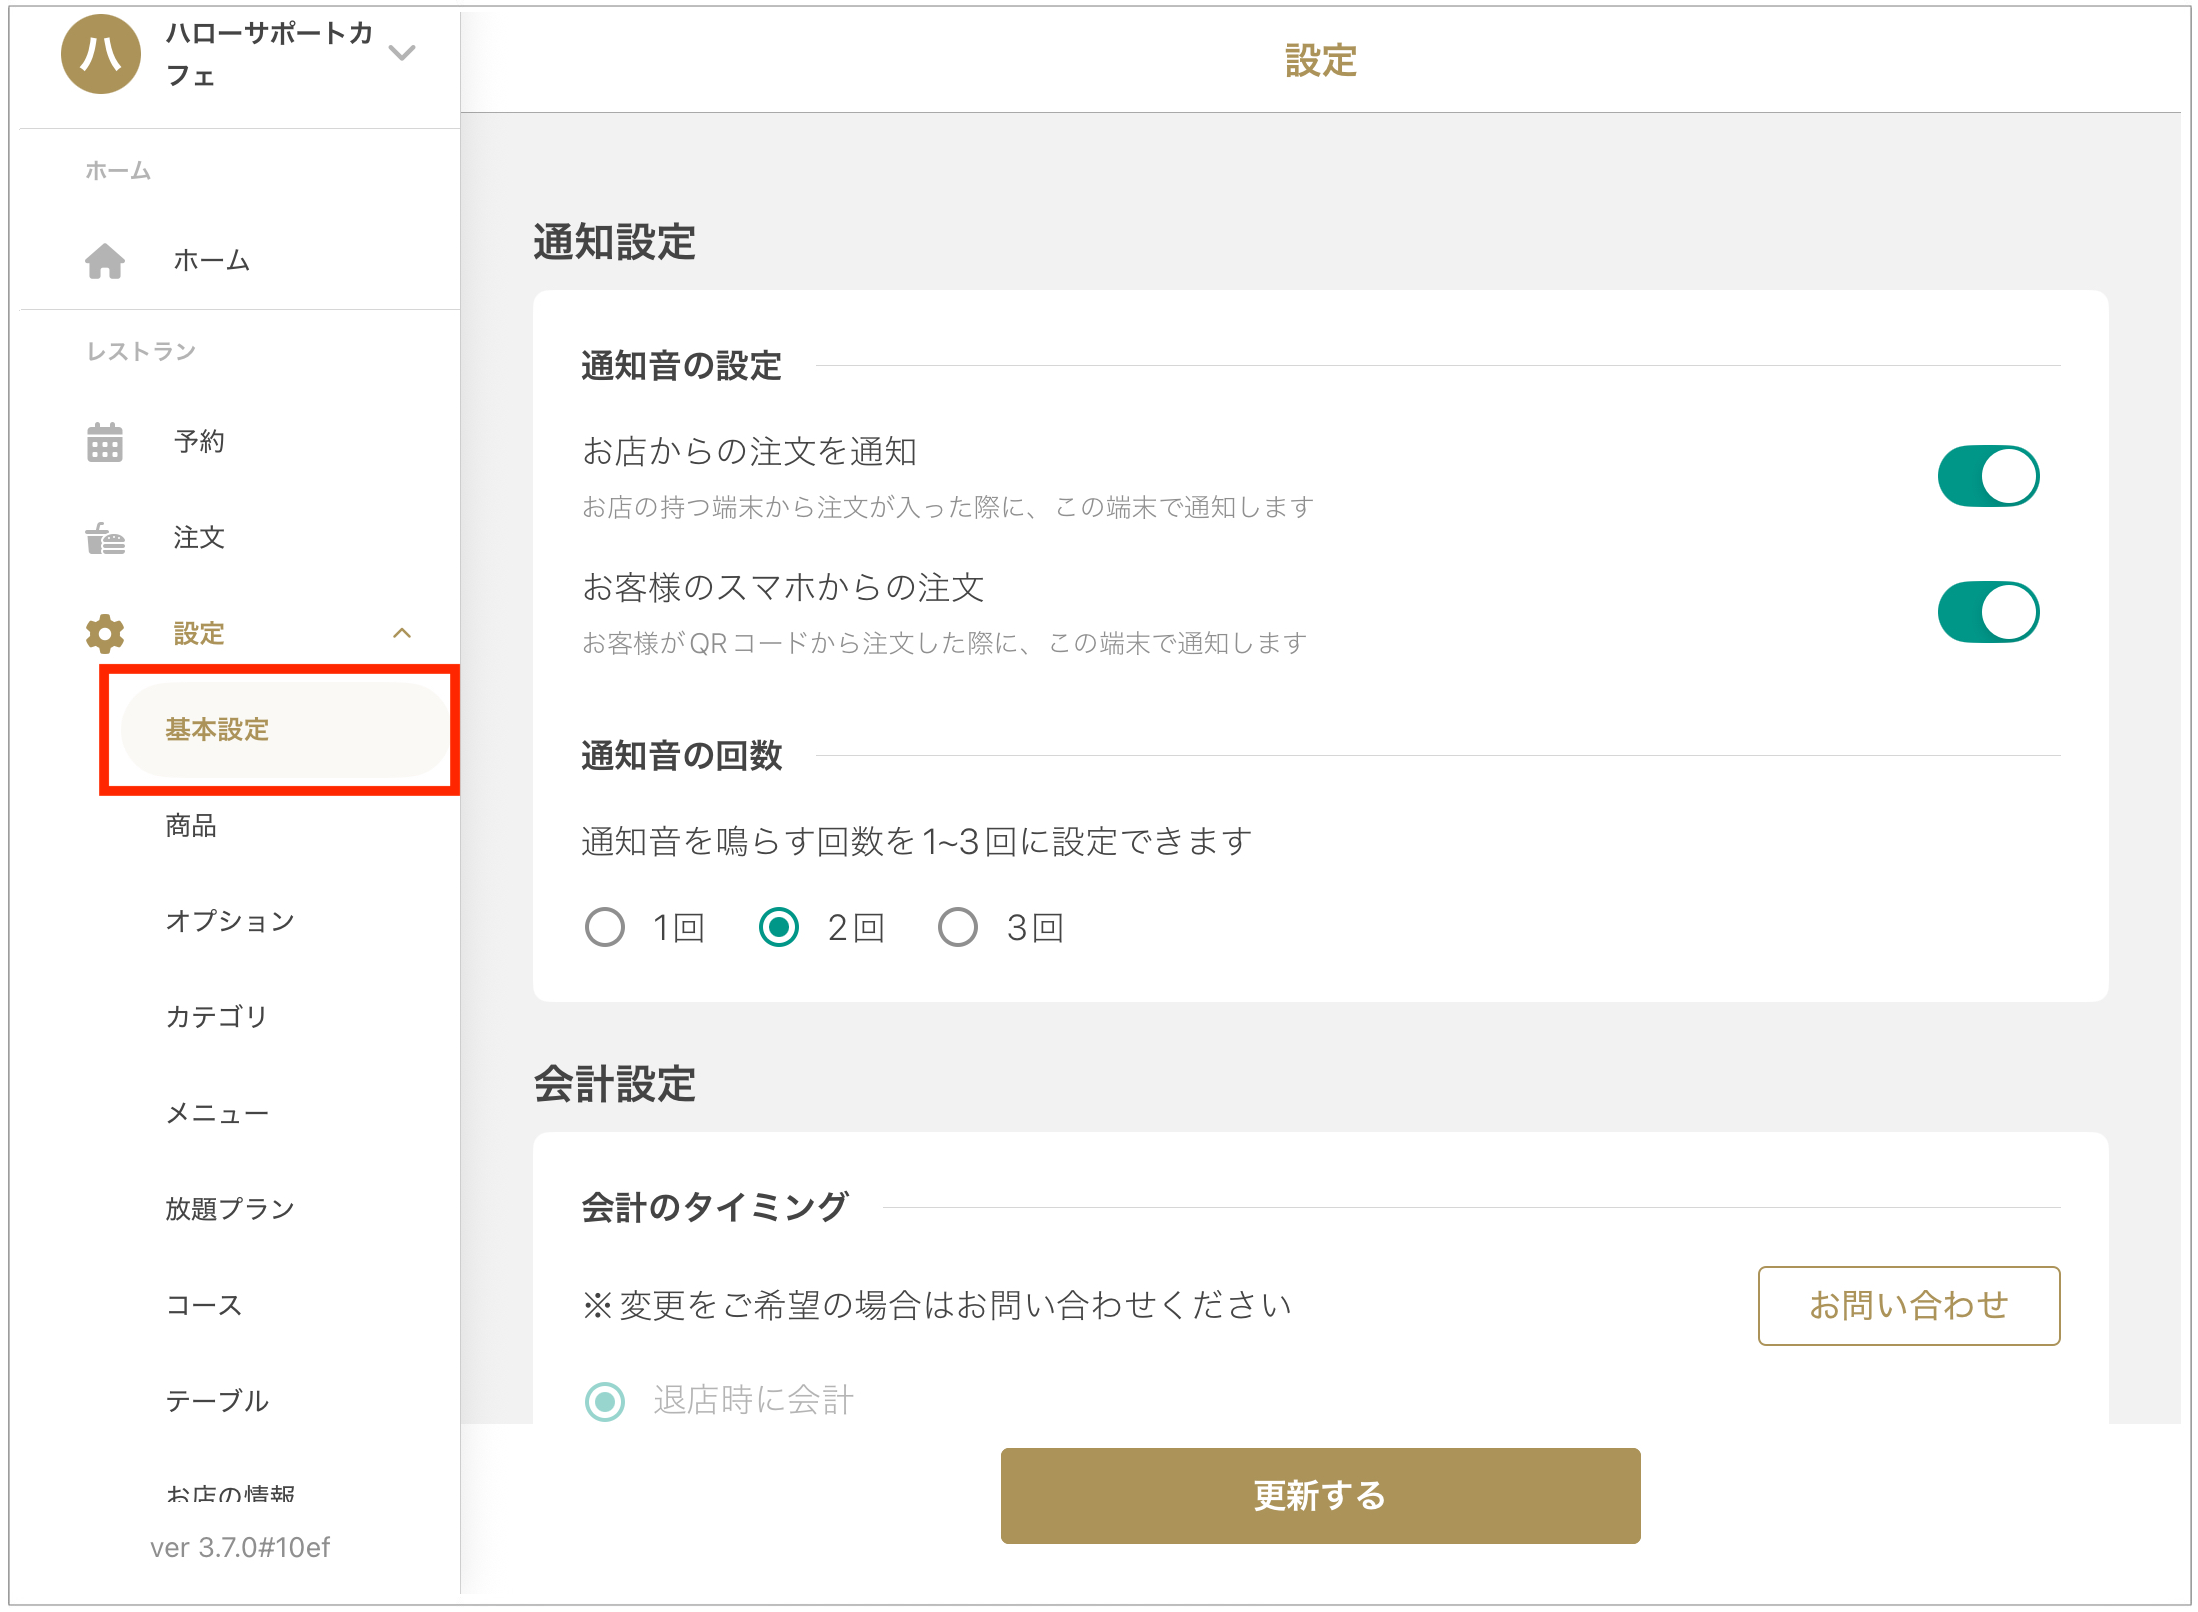
Task: Open the account dropdown chevron
Action: click(402, 52)
